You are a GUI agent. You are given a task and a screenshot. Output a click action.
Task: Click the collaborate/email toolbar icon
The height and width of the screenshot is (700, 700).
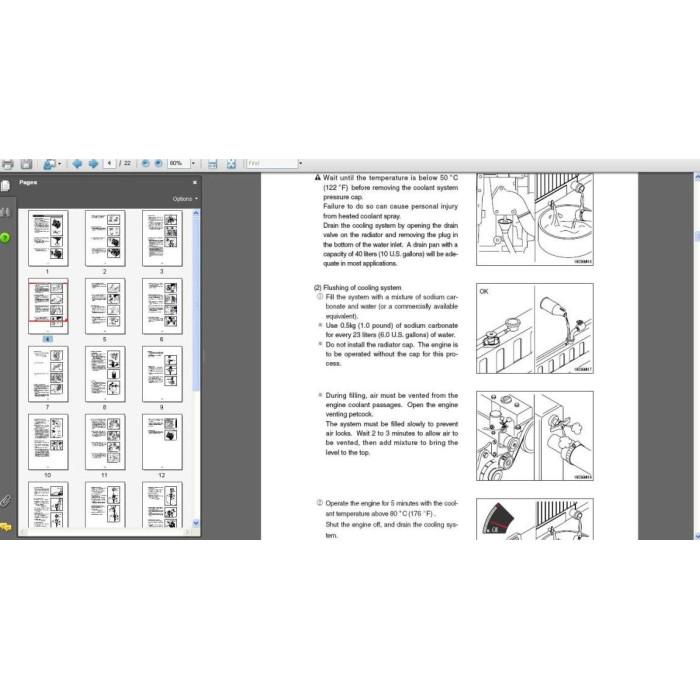[49, 164]
